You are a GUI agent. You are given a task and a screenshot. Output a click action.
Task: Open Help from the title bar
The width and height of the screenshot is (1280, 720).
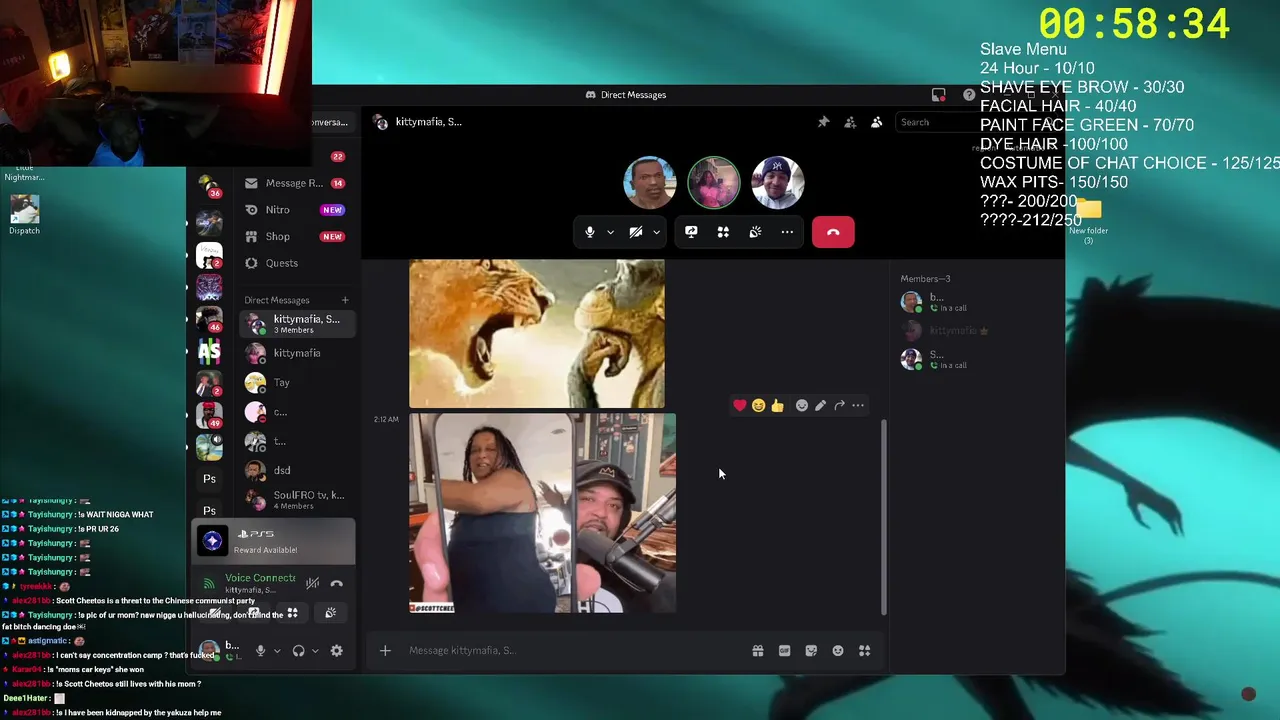point(969,95)
